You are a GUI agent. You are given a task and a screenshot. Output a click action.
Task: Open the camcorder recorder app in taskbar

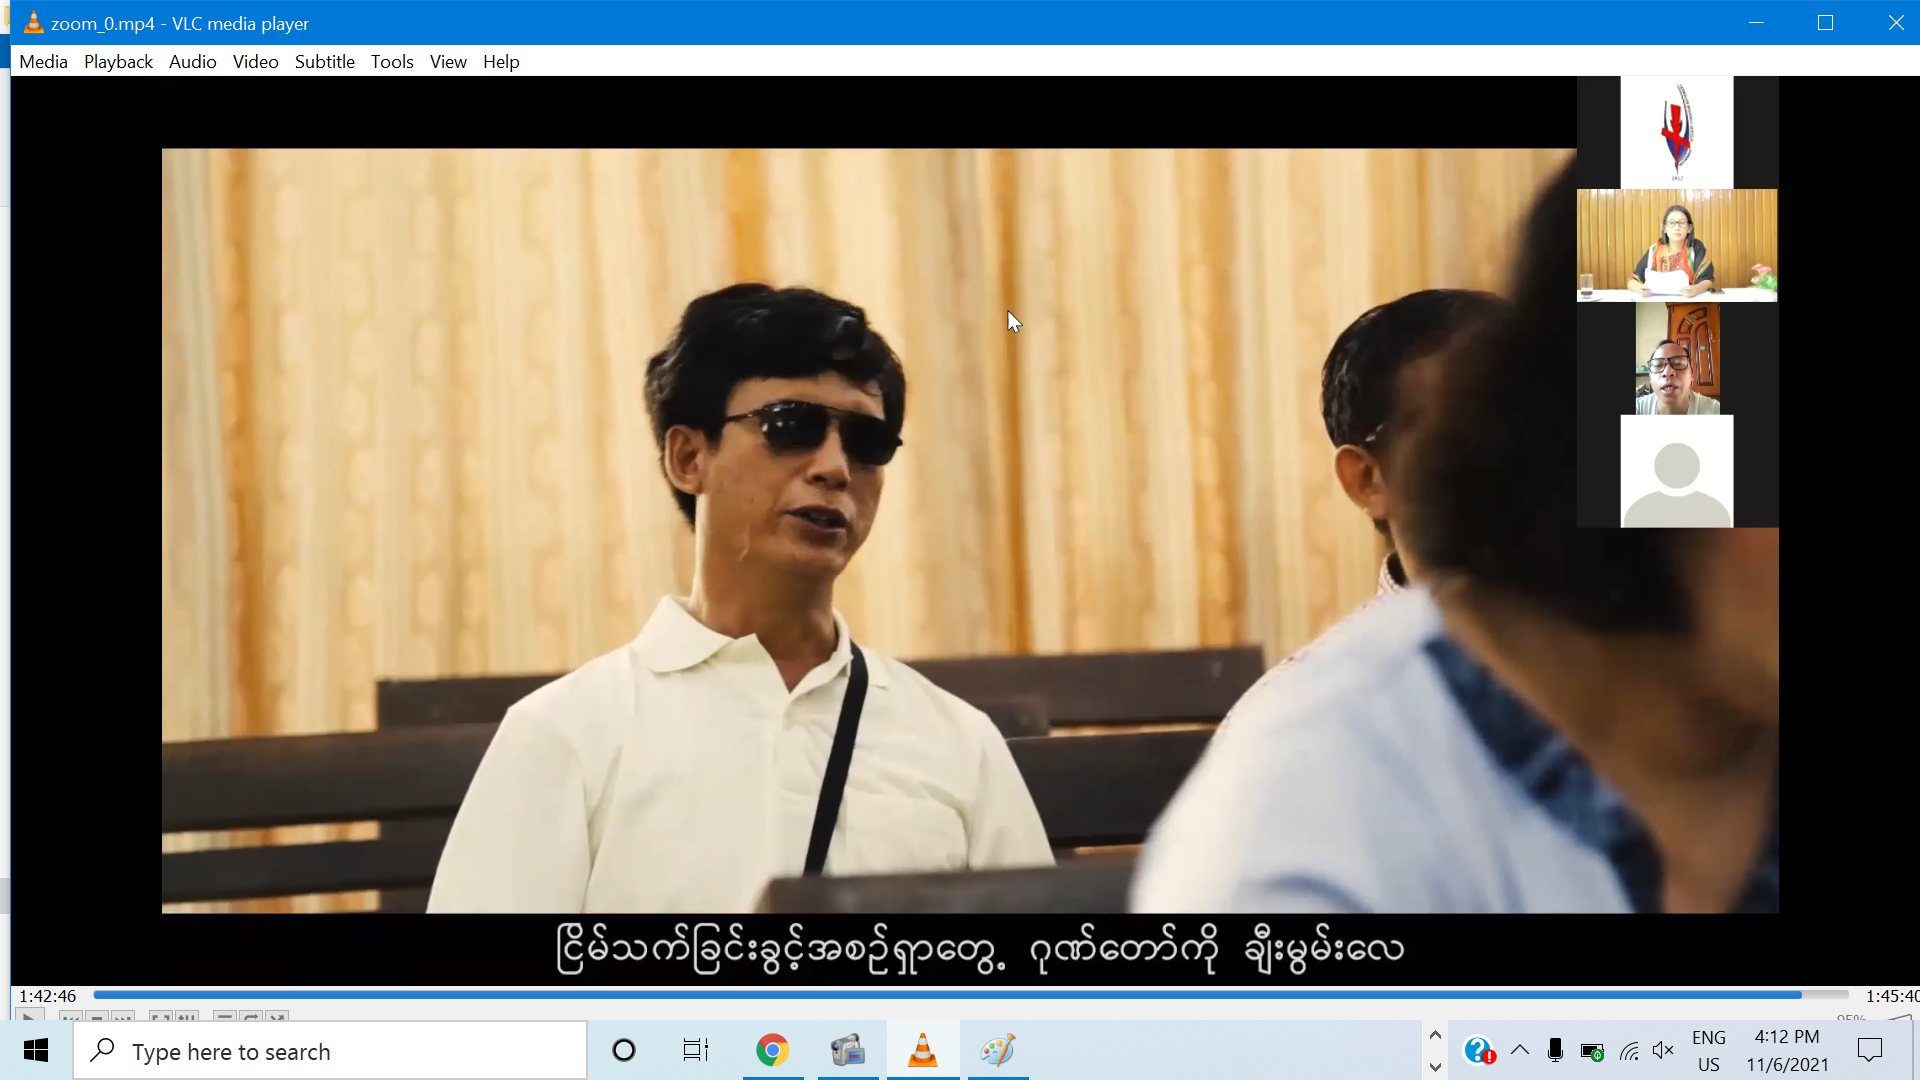tap(847, 1051)
